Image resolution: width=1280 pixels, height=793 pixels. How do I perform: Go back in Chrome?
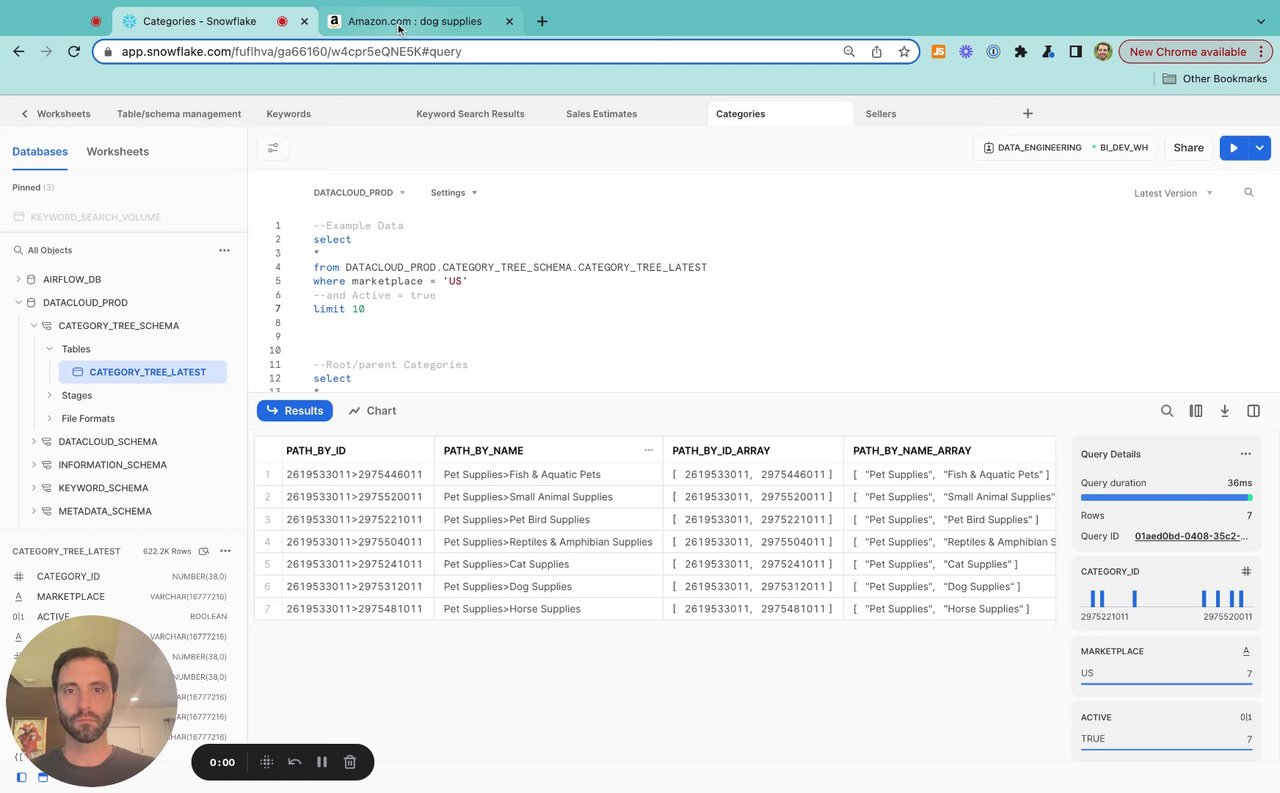[x=19, y=51]
